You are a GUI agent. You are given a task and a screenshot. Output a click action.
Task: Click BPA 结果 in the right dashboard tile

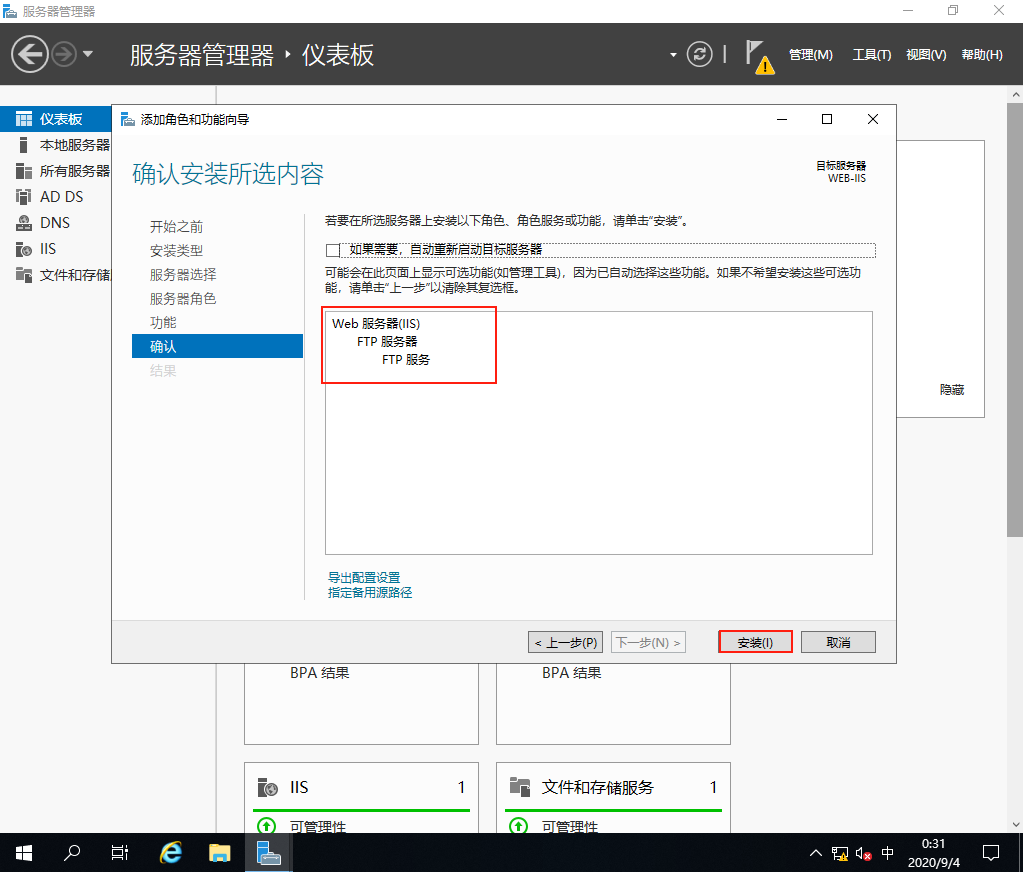tap(572, 672)
